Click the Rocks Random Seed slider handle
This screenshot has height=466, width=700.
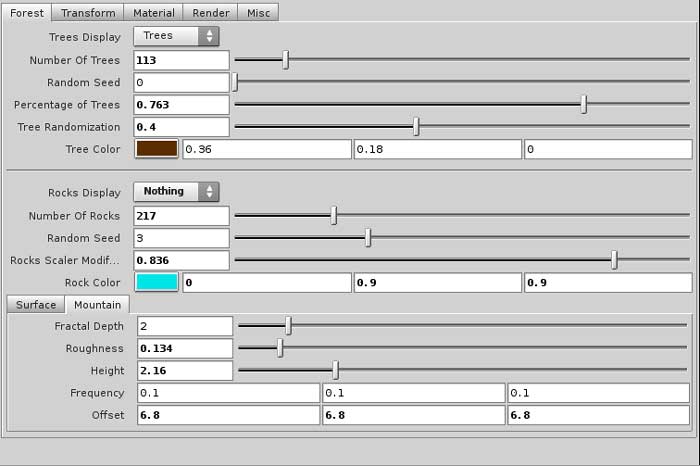click(x=368, y=237)
